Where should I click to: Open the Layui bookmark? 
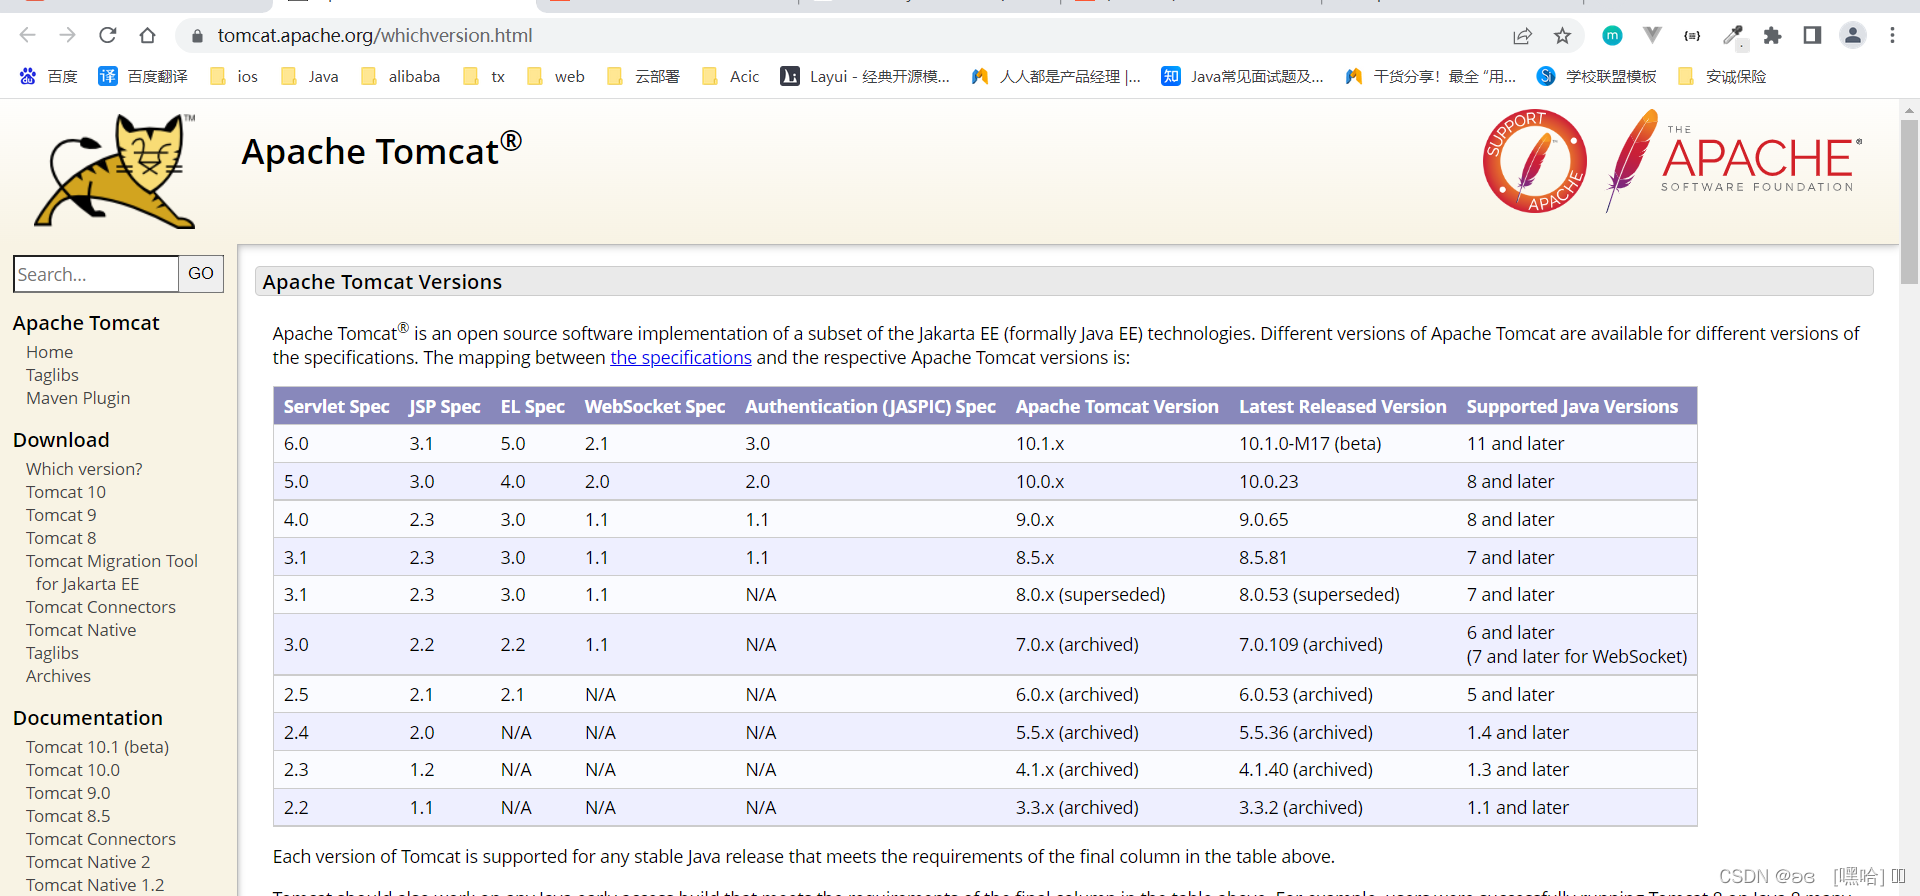click(x=865, y=76)
